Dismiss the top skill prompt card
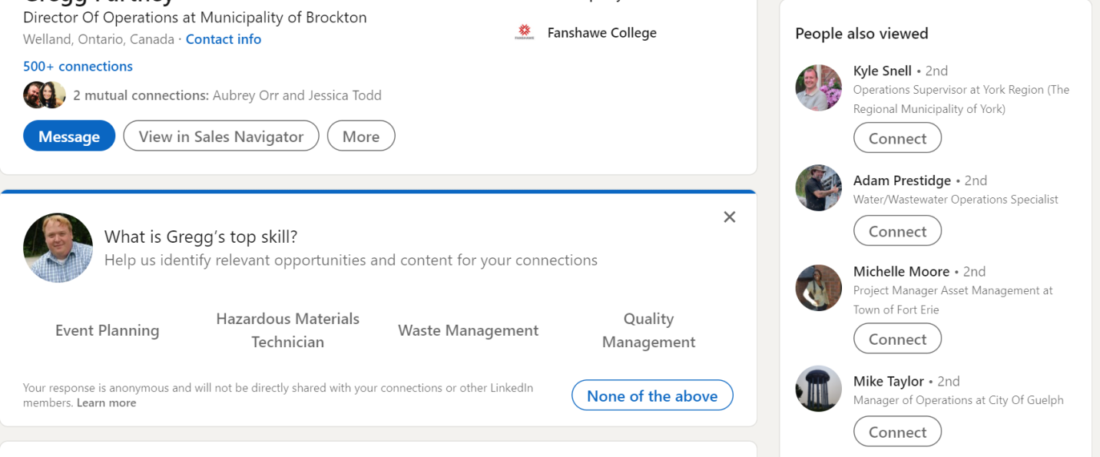The image size is (1100, 457). pyautogui.click(x=729, y=217)
